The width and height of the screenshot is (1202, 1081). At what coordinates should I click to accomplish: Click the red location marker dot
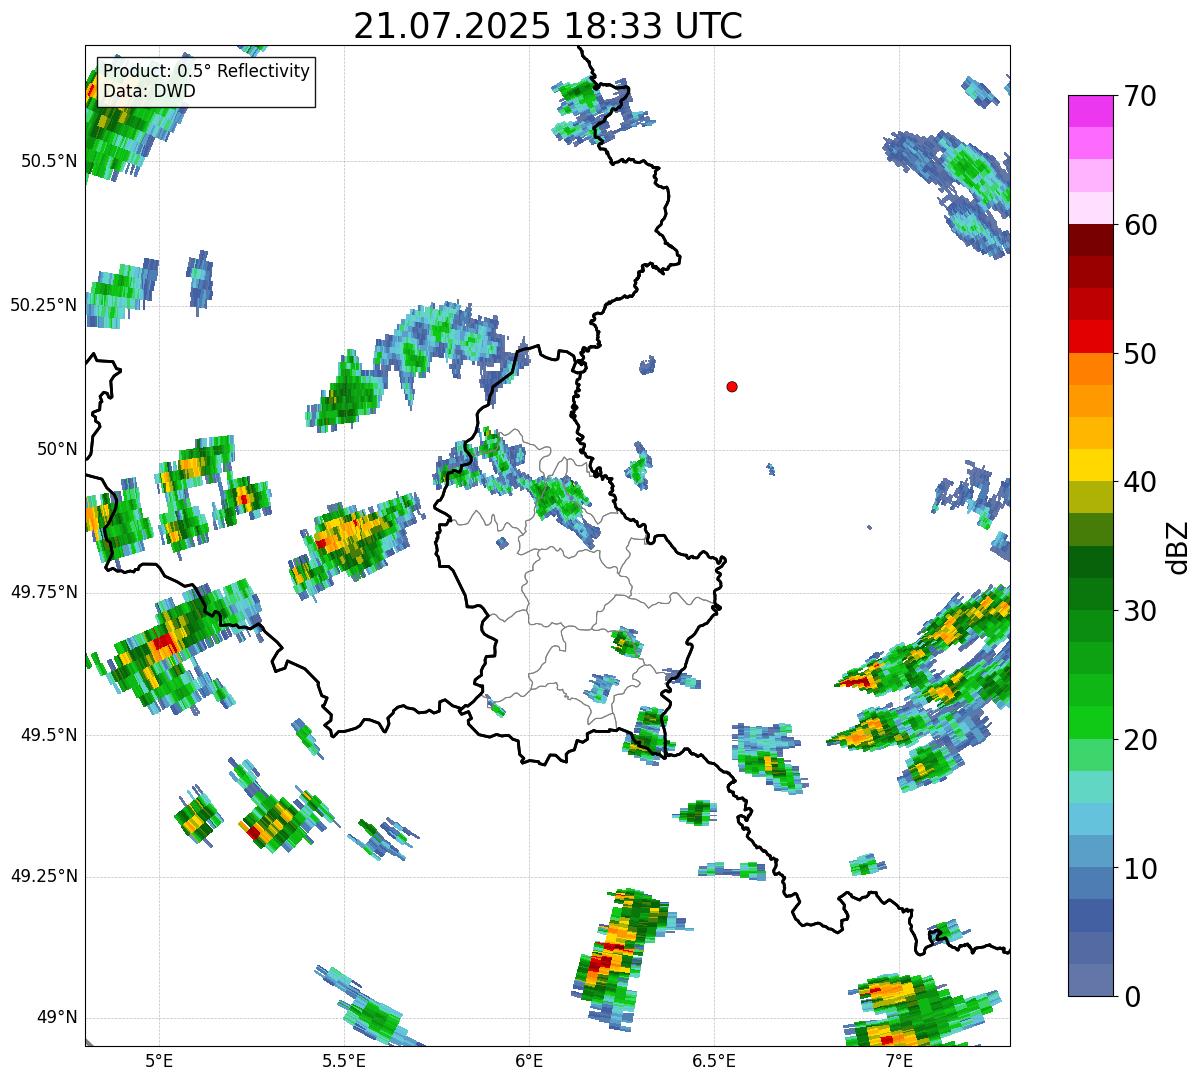coord(732,386)
